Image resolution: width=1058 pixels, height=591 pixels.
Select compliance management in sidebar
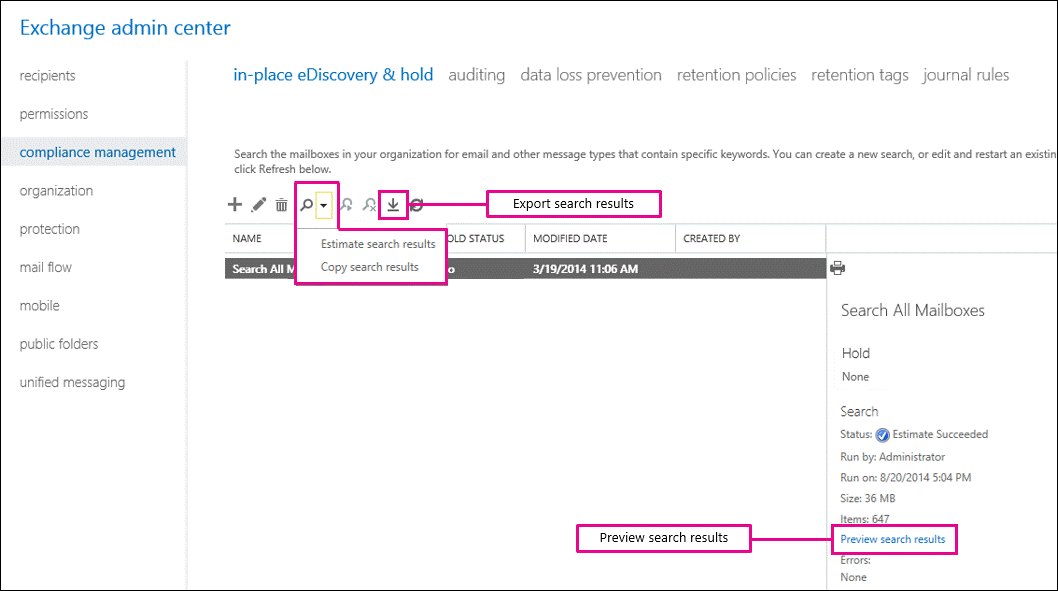[x=97, y=152]
